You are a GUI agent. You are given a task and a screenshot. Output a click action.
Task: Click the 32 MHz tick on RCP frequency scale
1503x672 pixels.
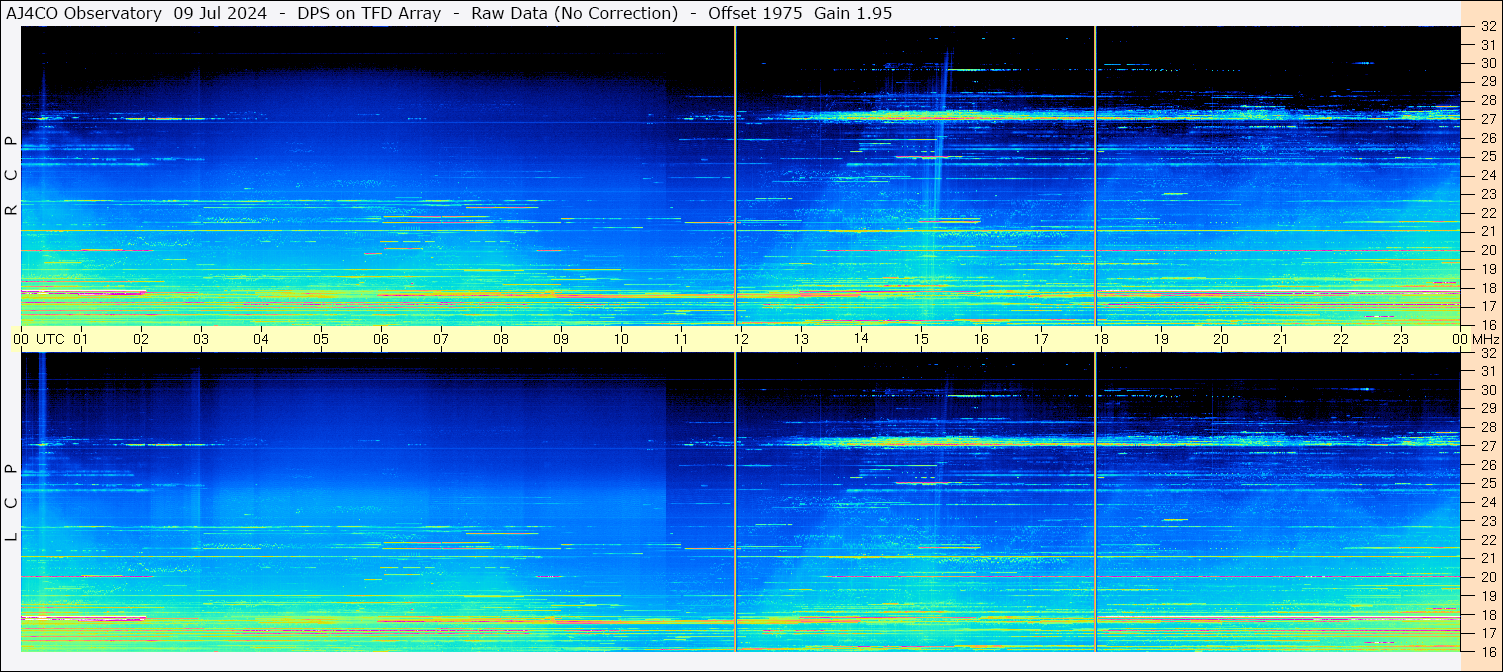[x=1488, y=26]
